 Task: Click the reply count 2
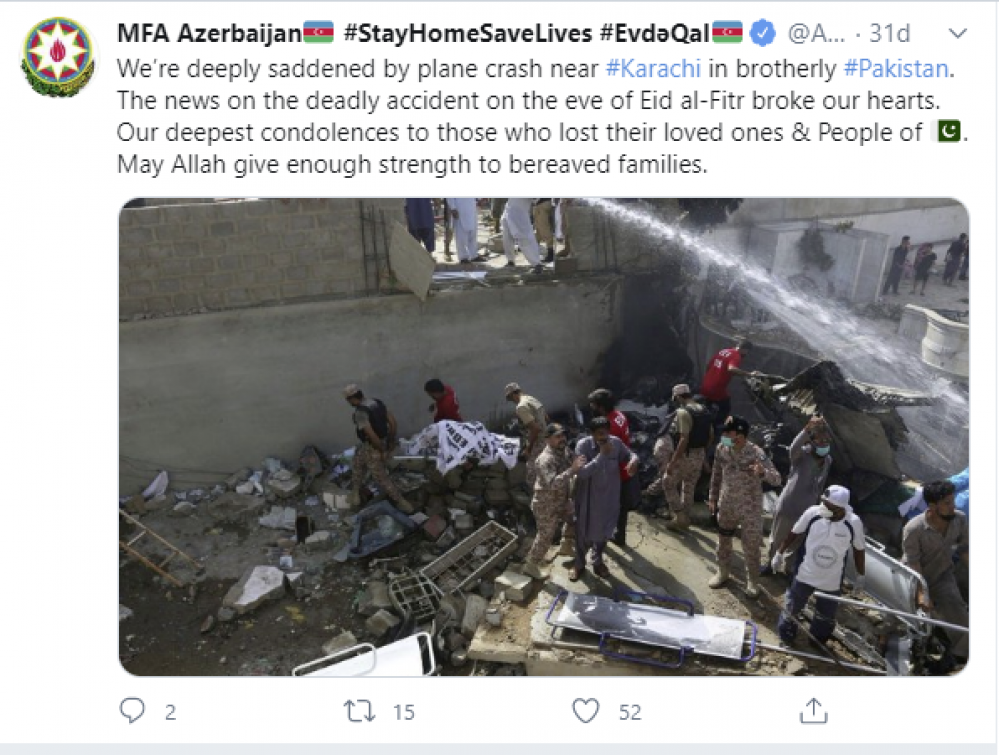tap(170, 712)
